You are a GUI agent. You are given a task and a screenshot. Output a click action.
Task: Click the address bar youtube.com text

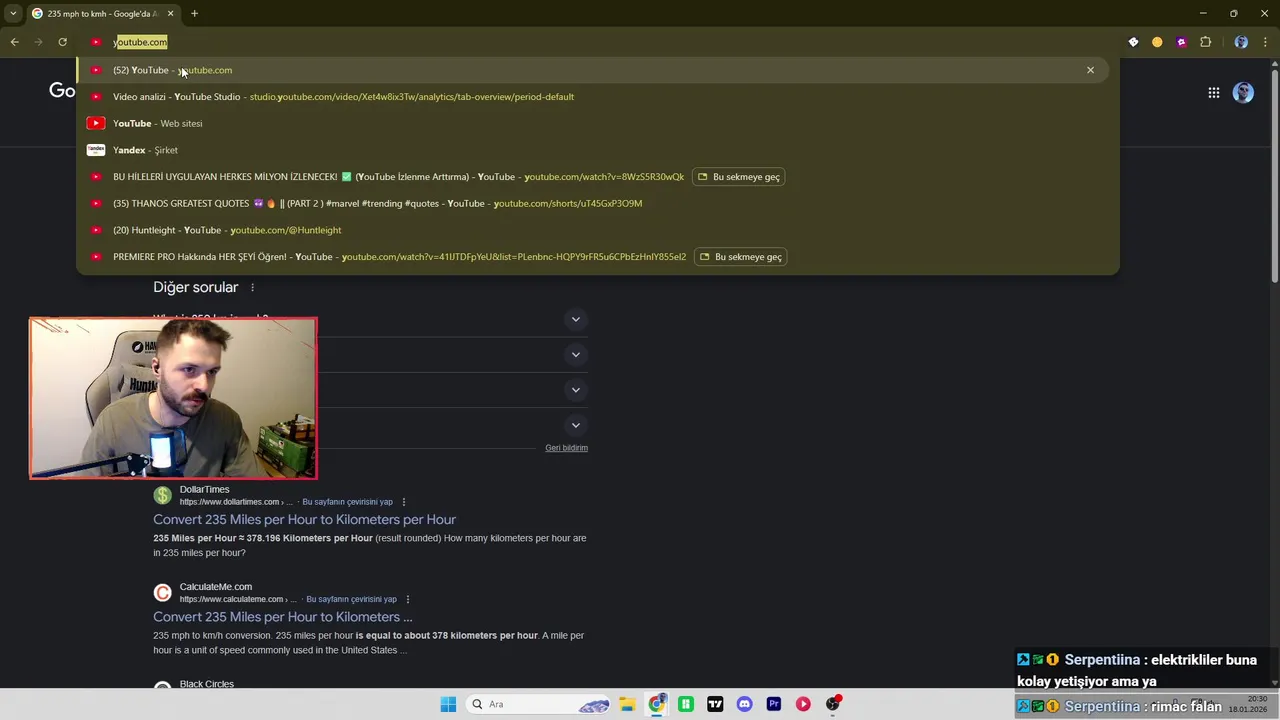click(x=140, y=42)
